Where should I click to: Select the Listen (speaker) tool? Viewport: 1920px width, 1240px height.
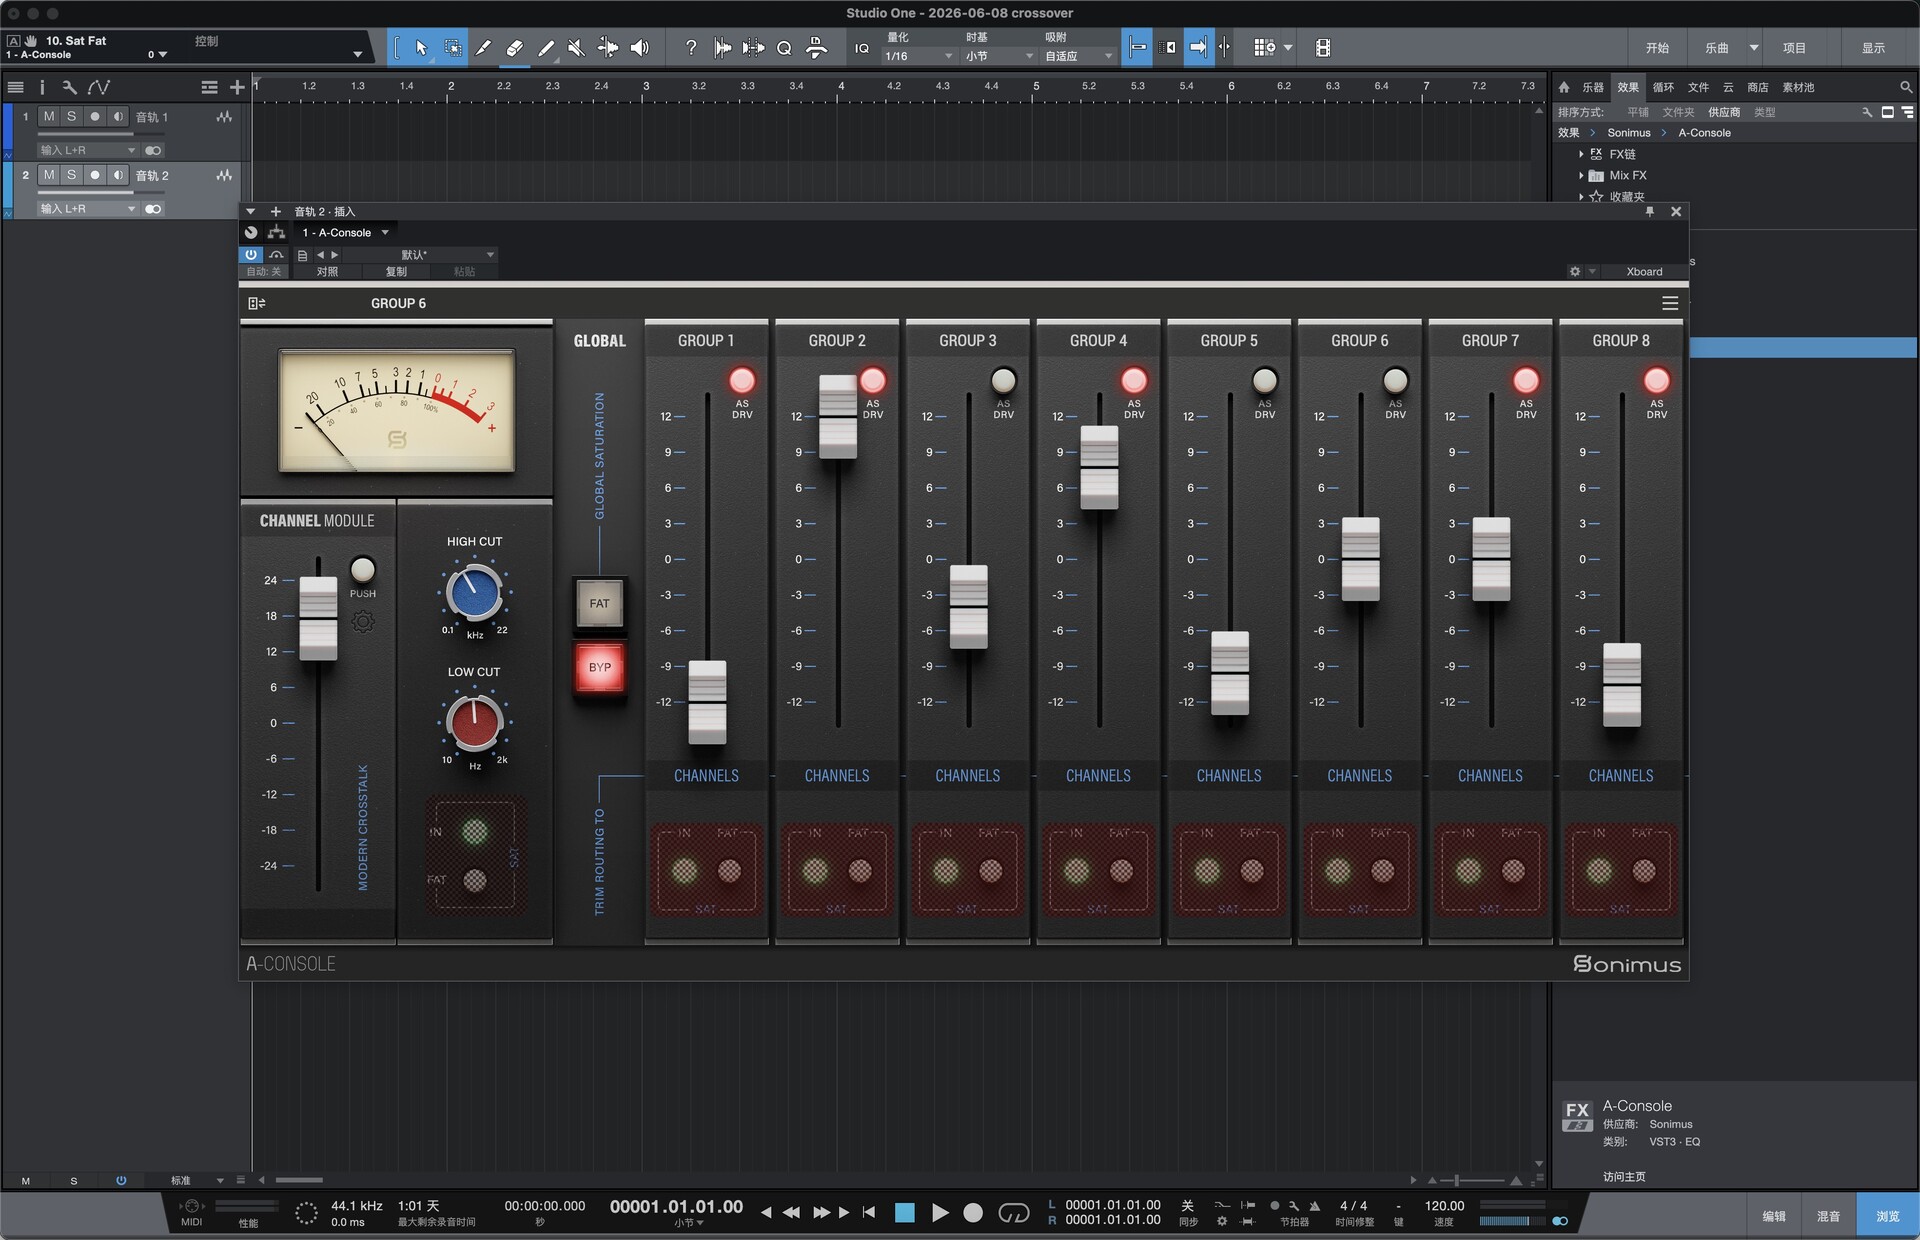640,48
